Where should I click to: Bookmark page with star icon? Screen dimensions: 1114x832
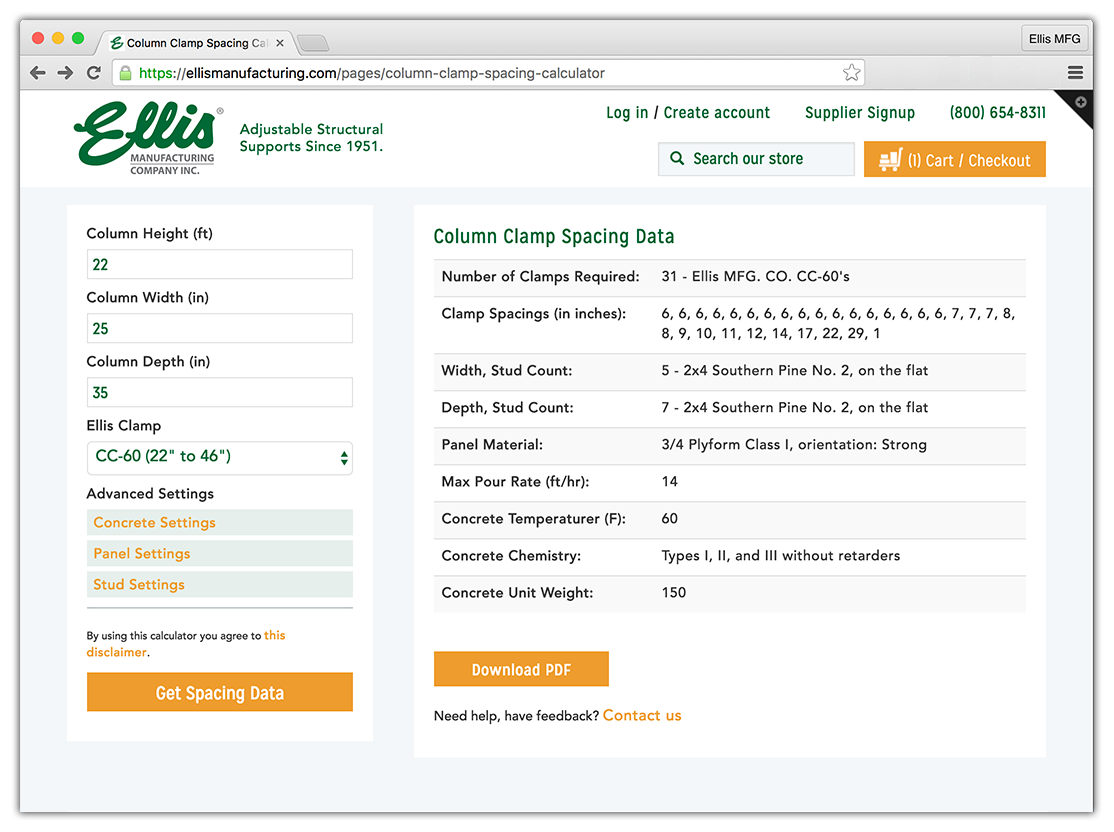851,73
